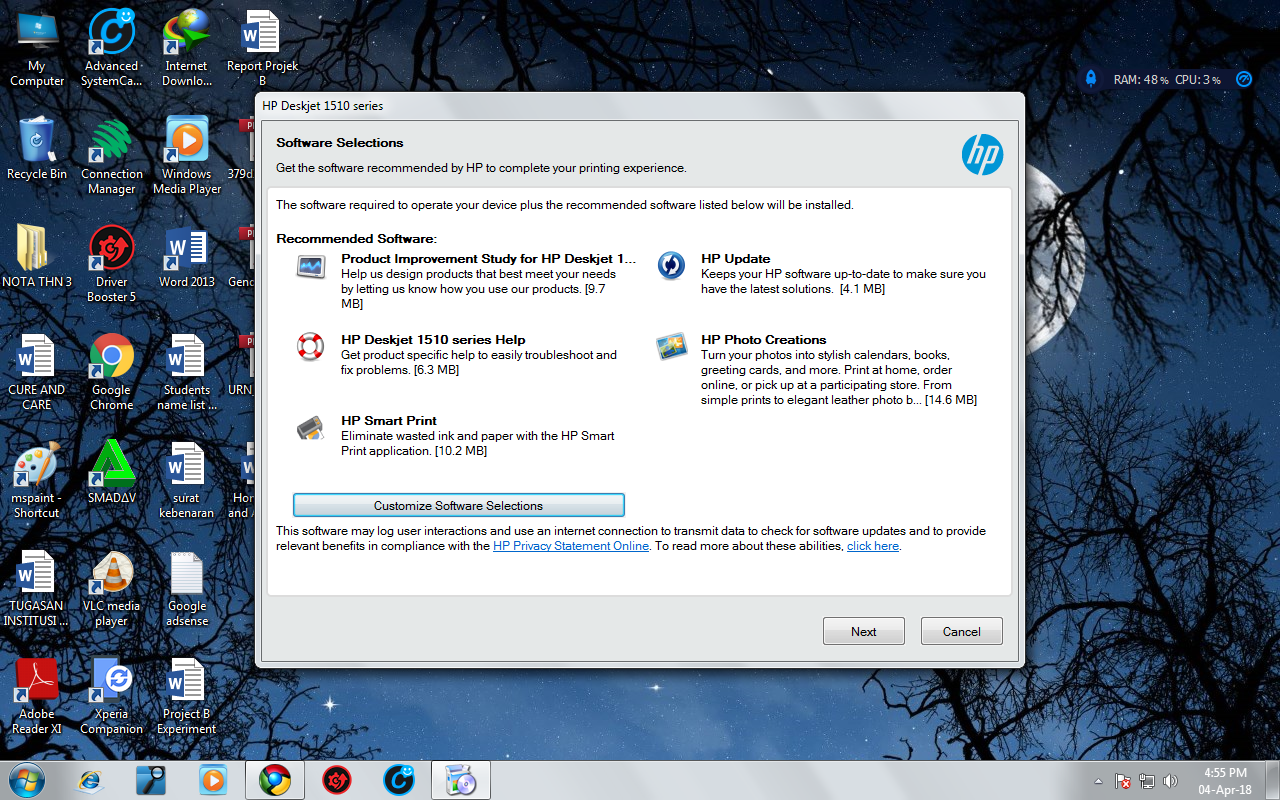Image resolution: width=1280 pixels, height=800 pixels.
Task: Select the Google adsense text file
Action: [x=187, y=588]
